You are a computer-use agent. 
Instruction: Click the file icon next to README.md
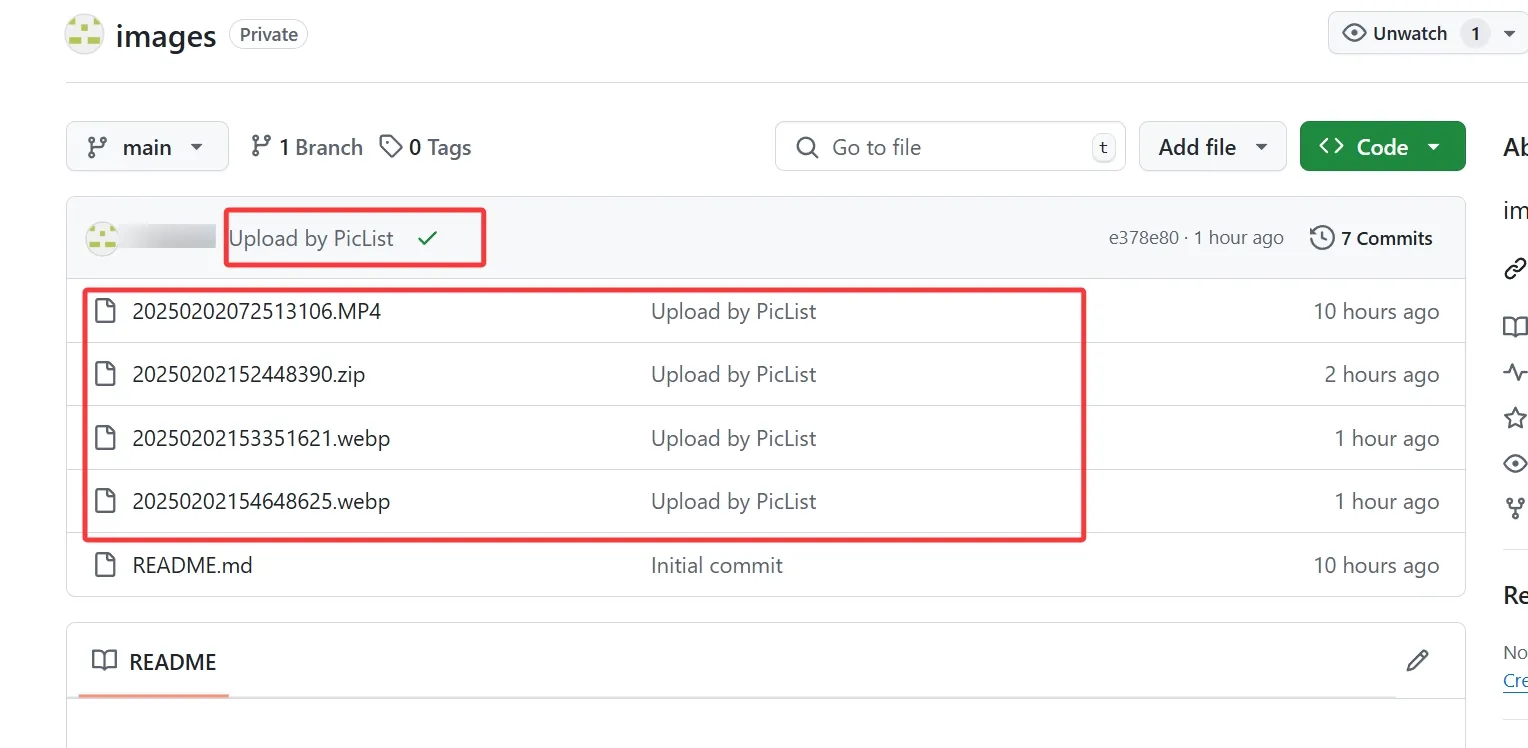point(105,565)
